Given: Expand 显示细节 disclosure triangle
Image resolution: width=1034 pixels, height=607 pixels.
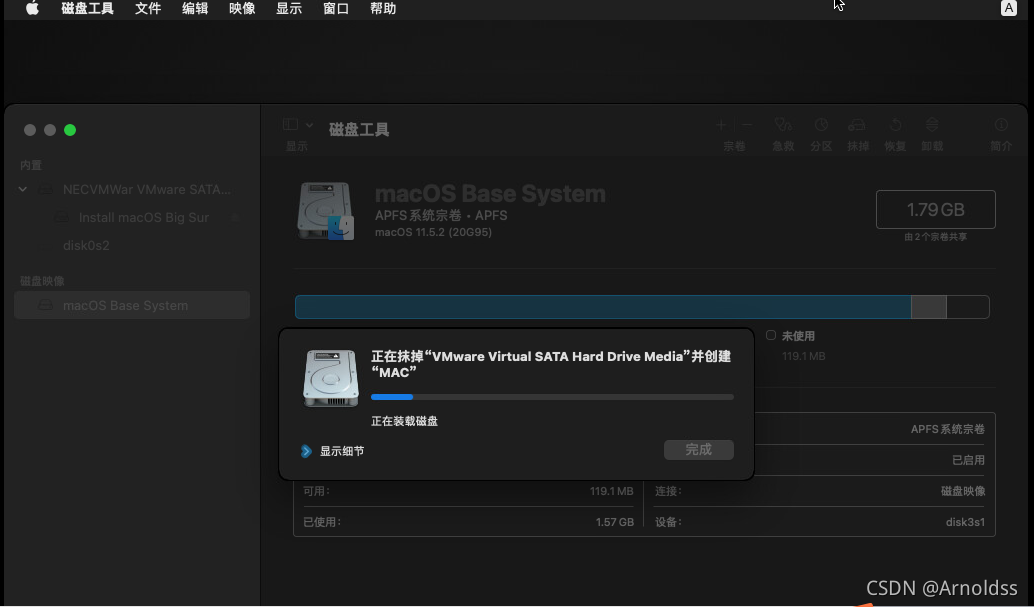Looking at the screenshot, I should click(x=306, y=451).
